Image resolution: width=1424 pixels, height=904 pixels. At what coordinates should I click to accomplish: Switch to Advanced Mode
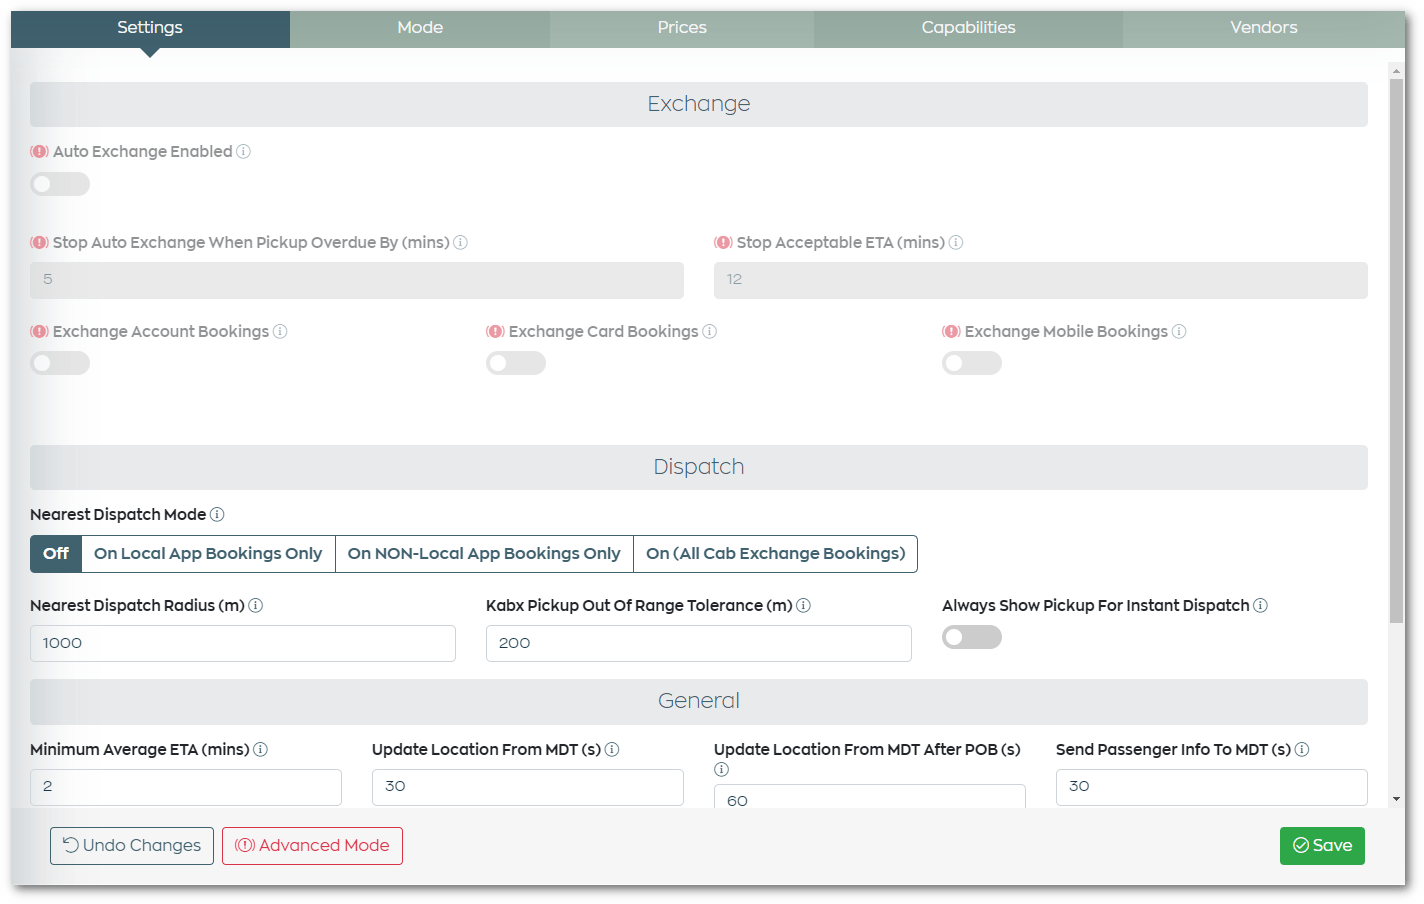[x=312, y=845]
